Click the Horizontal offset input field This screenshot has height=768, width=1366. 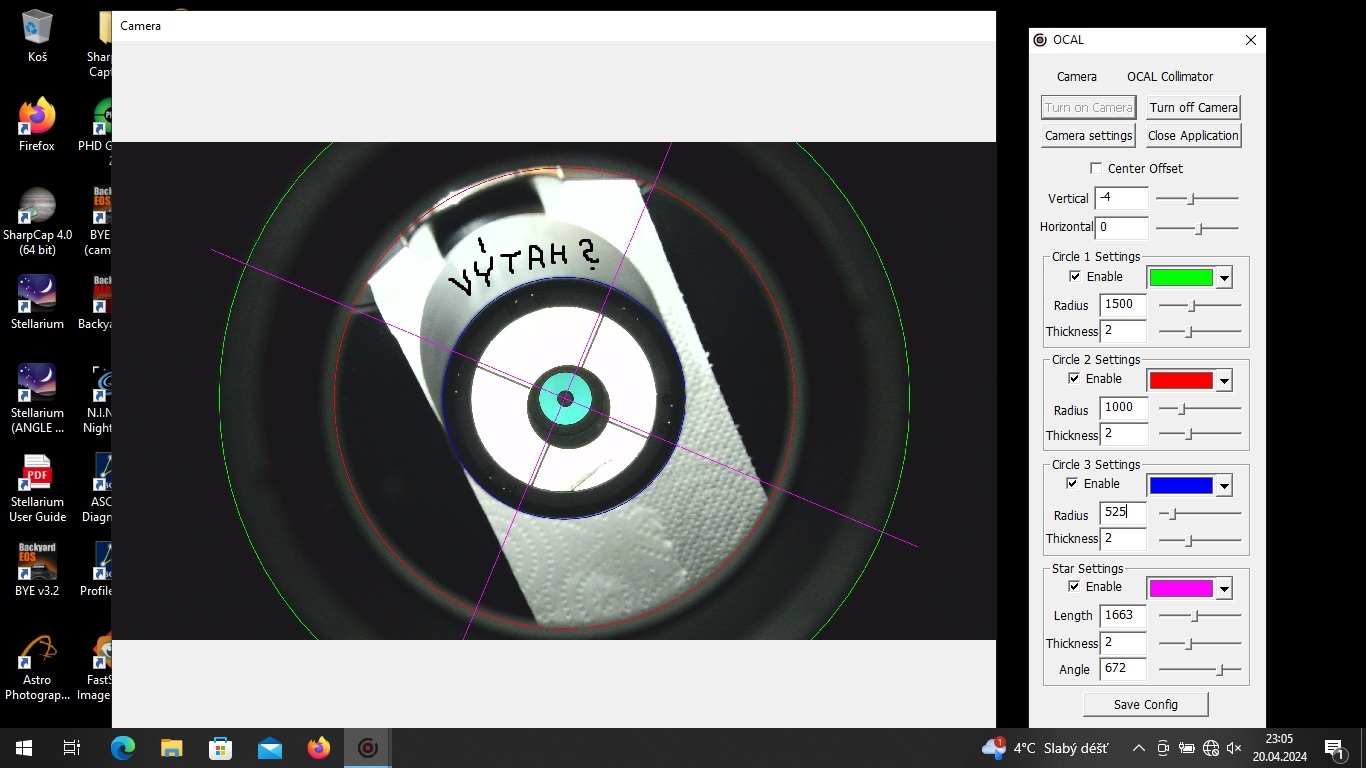pyautogui.click(x=1121, y=227)
